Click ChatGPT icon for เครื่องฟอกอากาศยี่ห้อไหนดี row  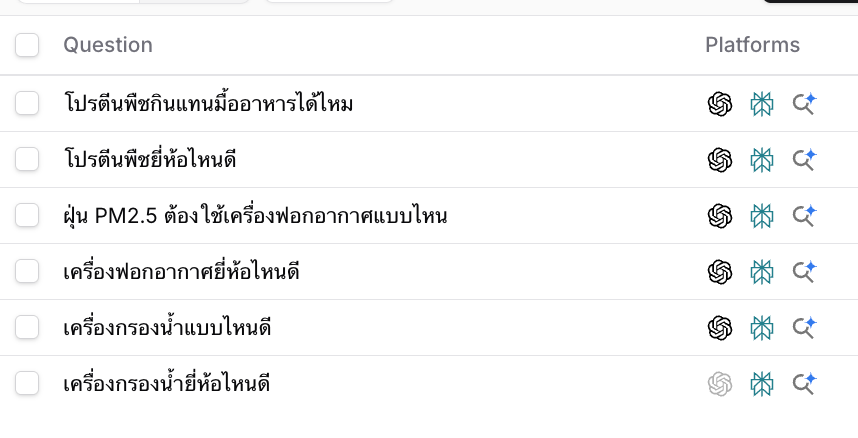point(720,271)
